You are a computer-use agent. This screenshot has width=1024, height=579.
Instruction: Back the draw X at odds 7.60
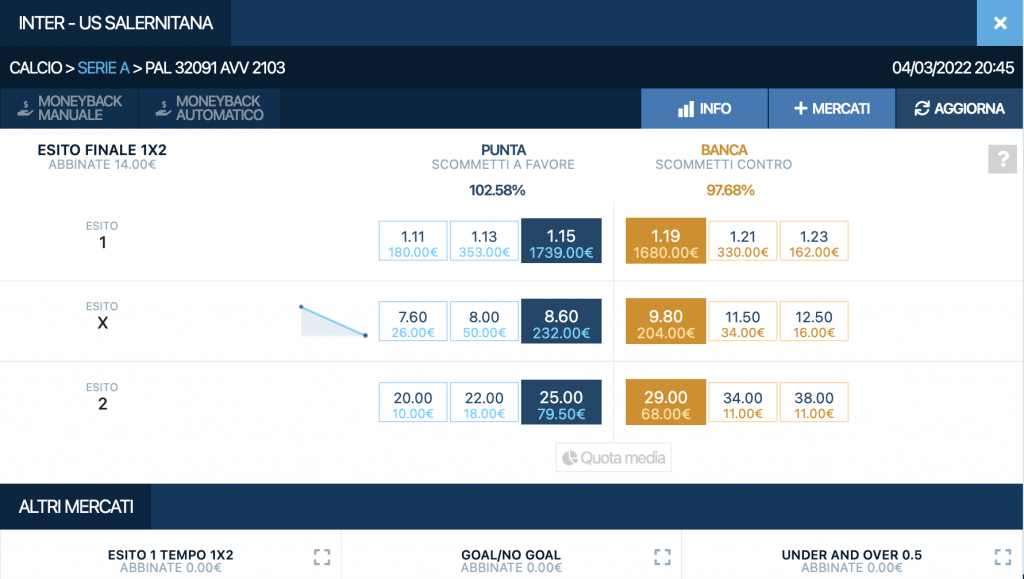(x=413, y=321)
